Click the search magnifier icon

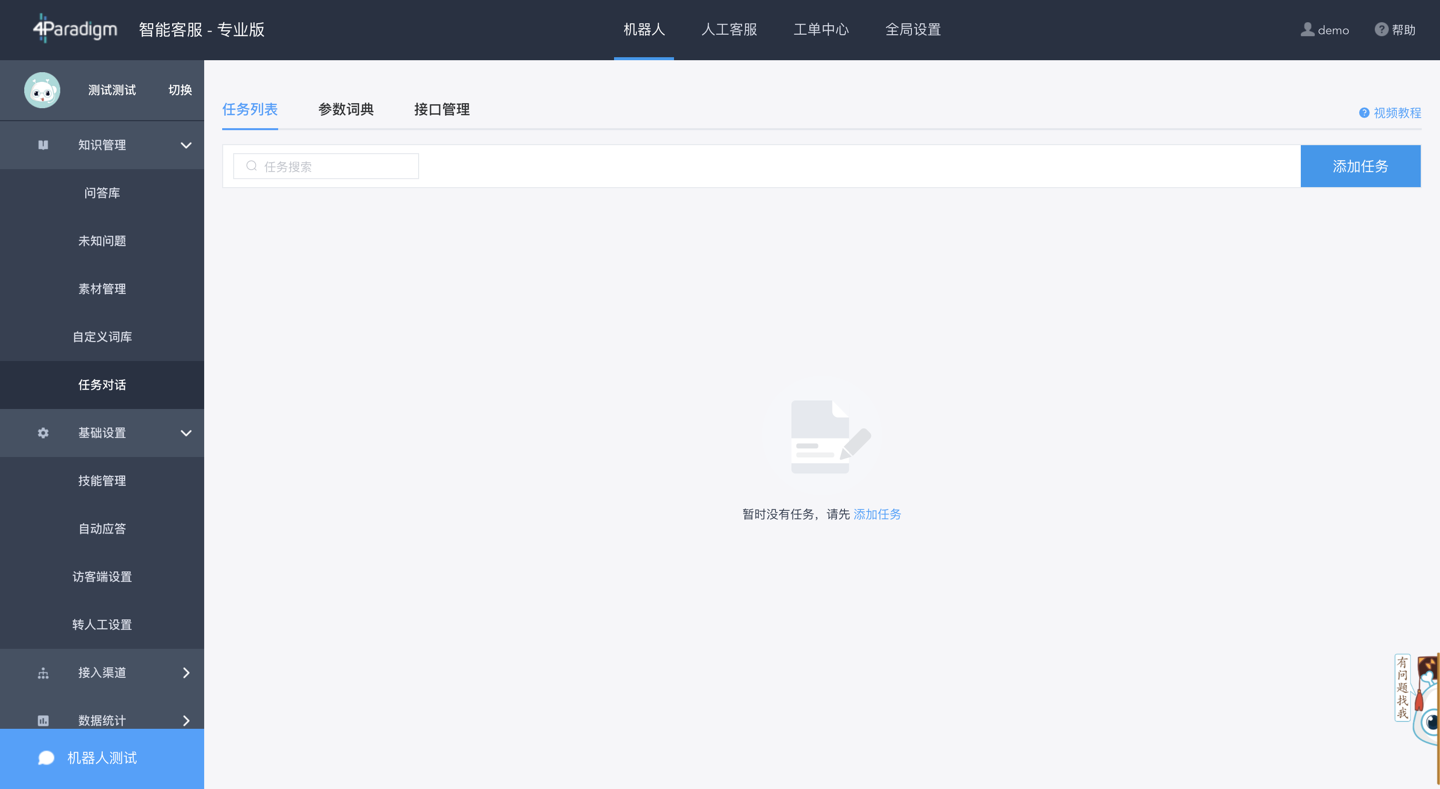point(251,166)
